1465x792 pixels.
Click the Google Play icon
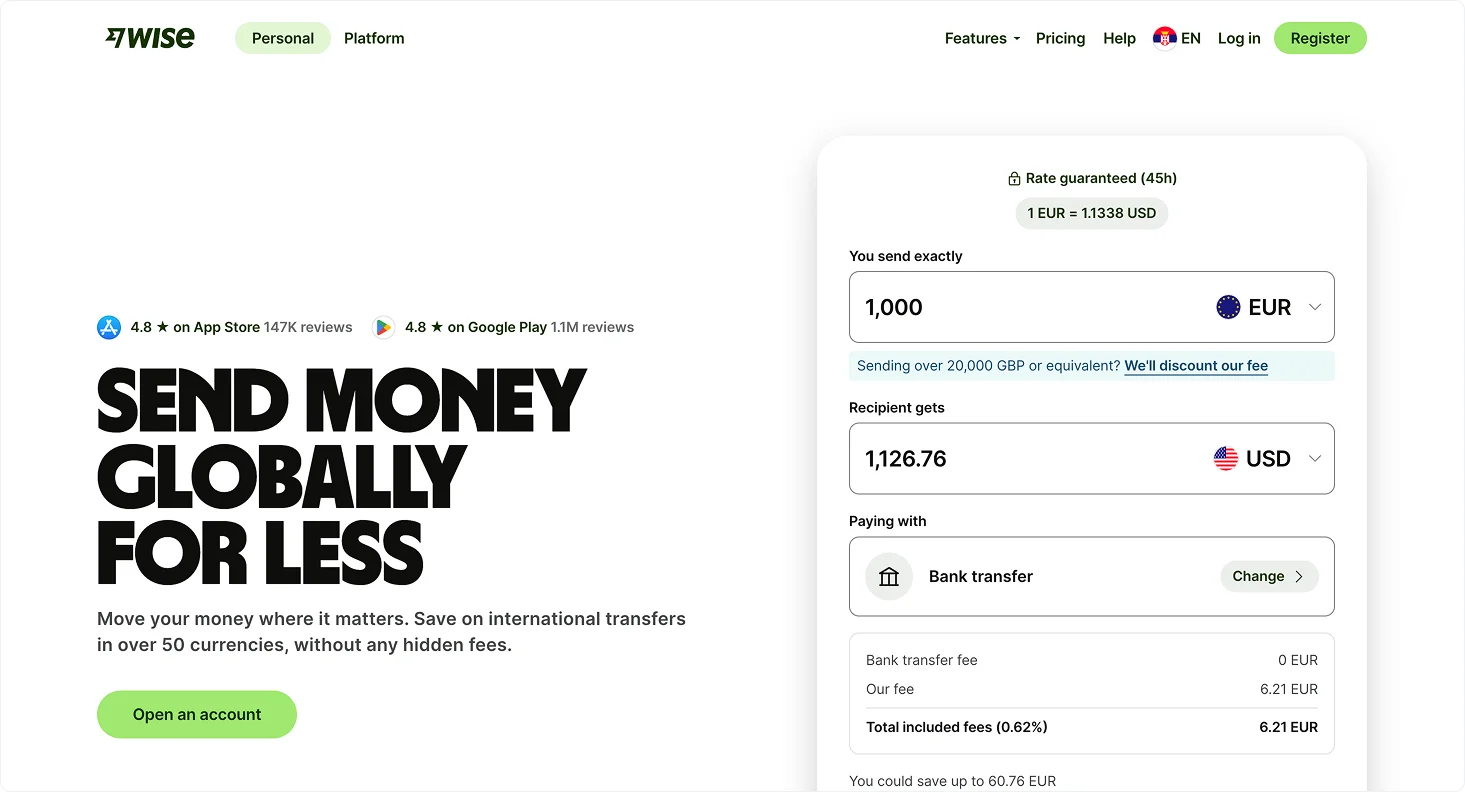[383, 327]
